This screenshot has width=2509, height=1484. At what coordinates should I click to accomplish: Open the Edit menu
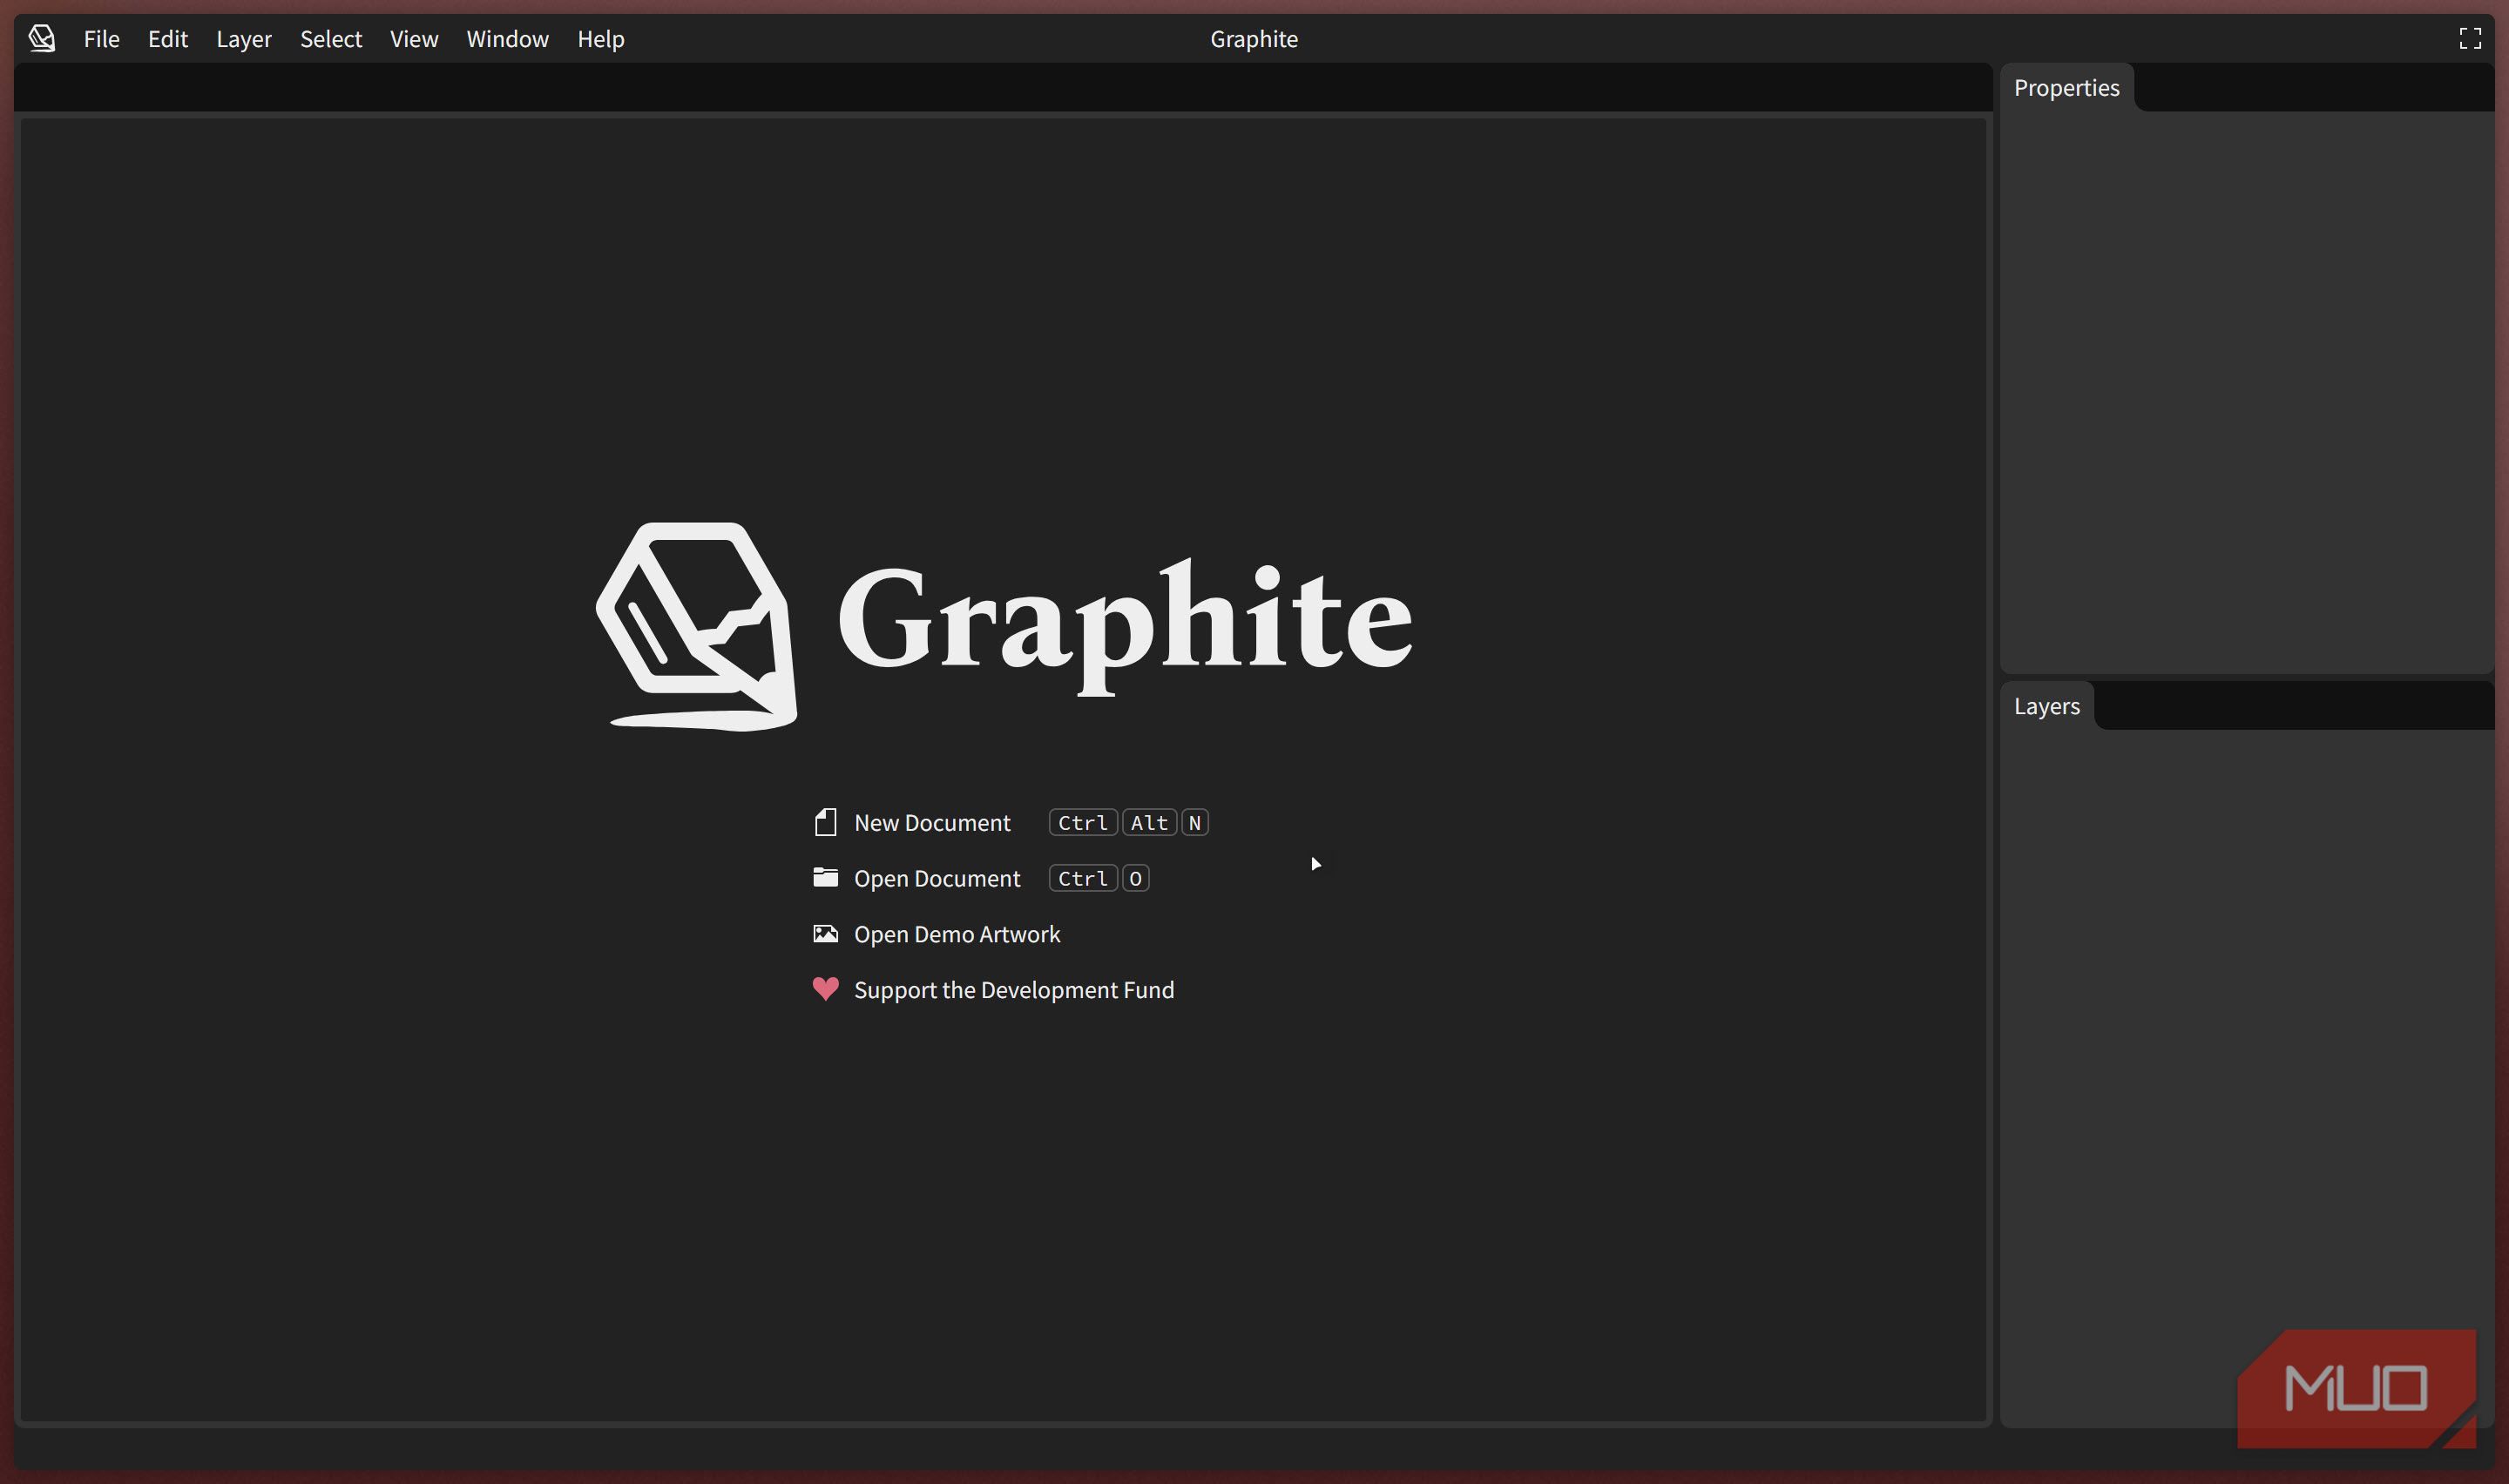[168, 39]
